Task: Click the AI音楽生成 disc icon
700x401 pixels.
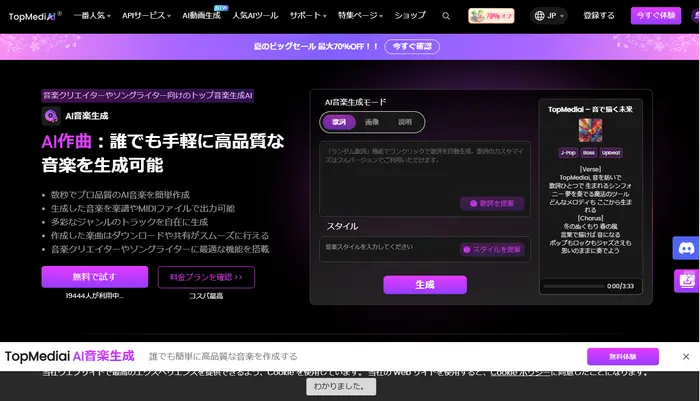Action: coord(51,116)
